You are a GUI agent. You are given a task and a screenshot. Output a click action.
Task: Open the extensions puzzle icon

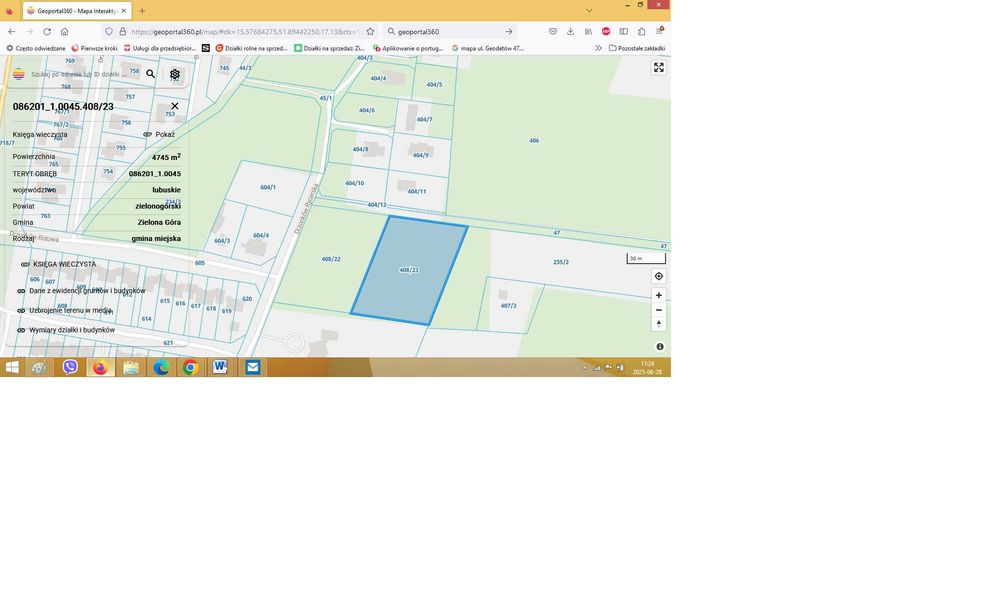point(642,31)
